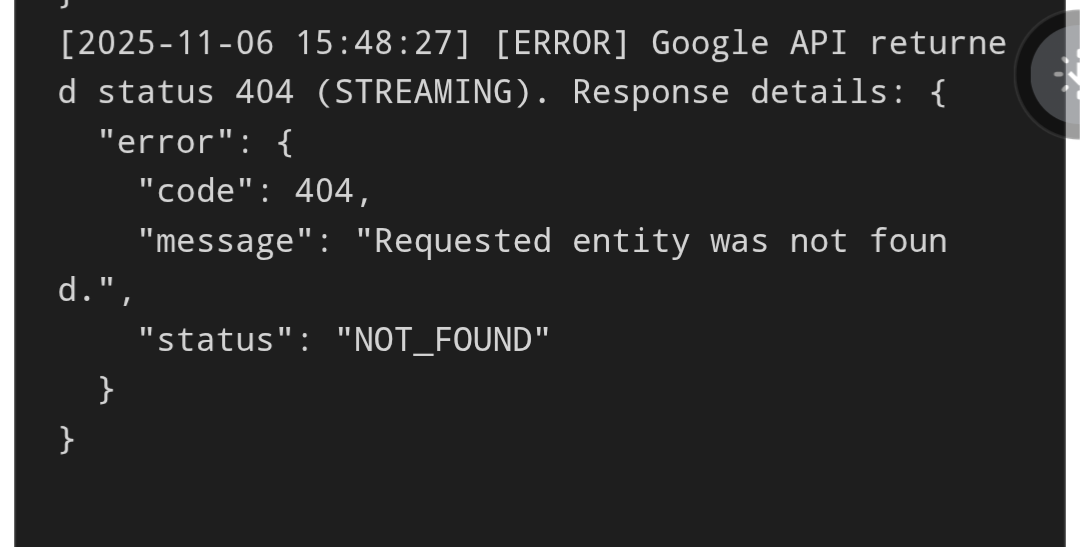
Task: Click the "message" JSON key
Action: coord(226,241)
